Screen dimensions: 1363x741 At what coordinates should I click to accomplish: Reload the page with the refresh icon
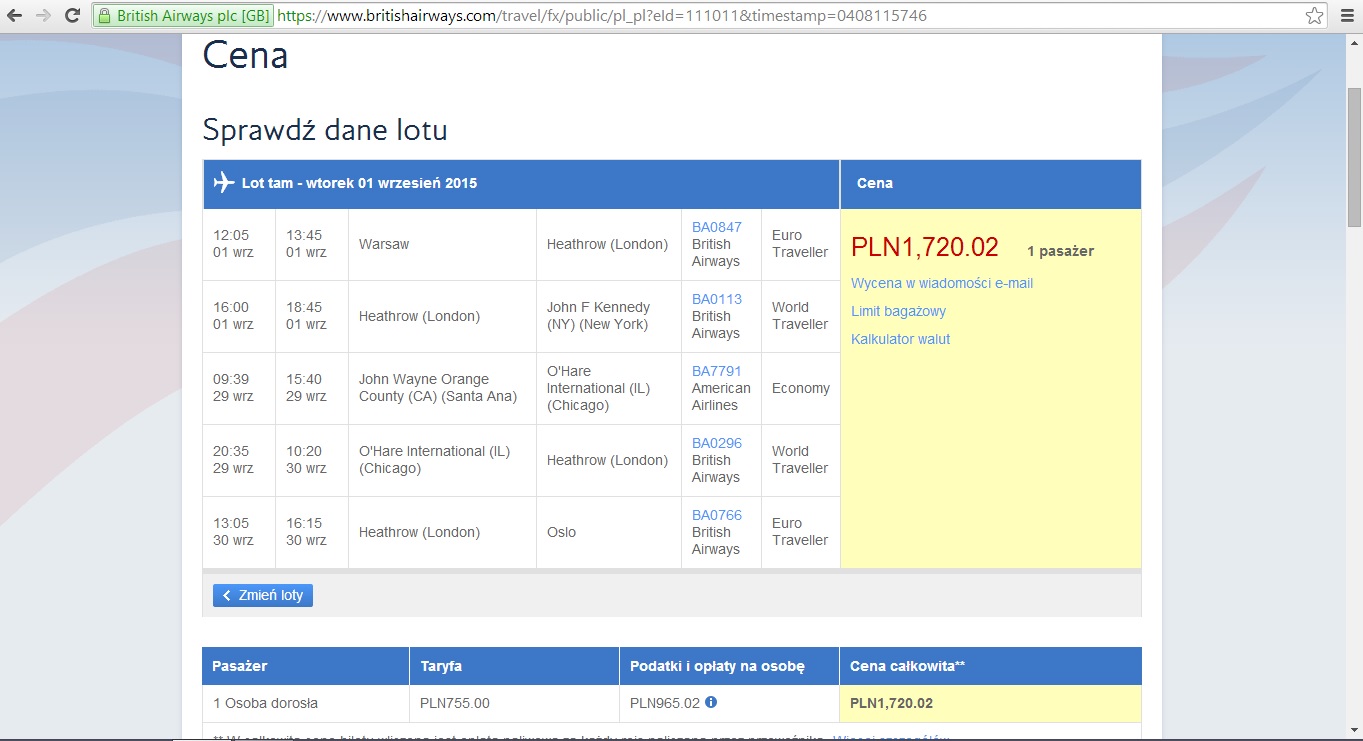click(72, 16)
